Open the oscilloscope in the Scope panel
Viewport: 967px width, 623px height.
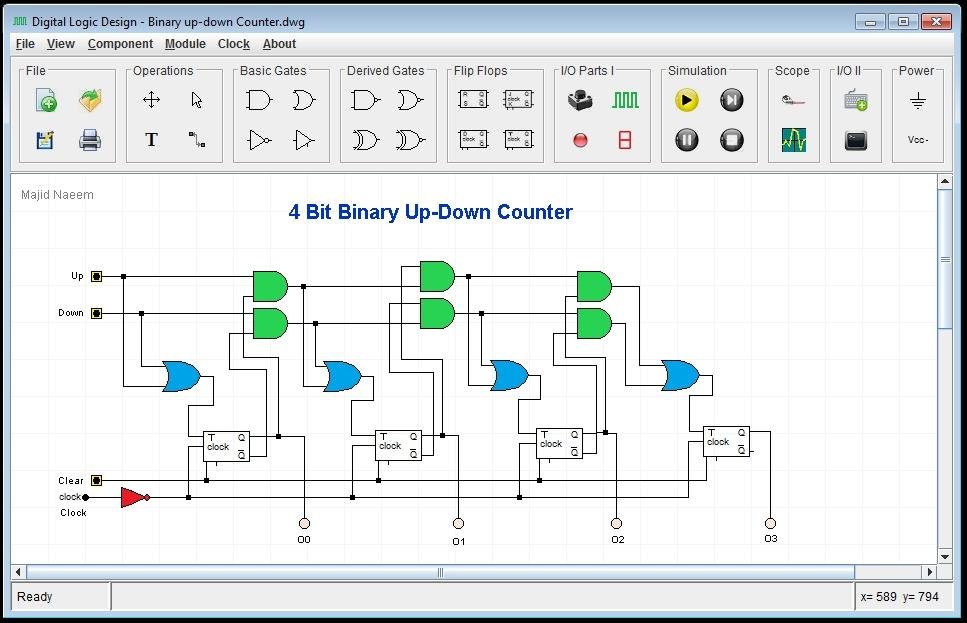pos(793,139)
